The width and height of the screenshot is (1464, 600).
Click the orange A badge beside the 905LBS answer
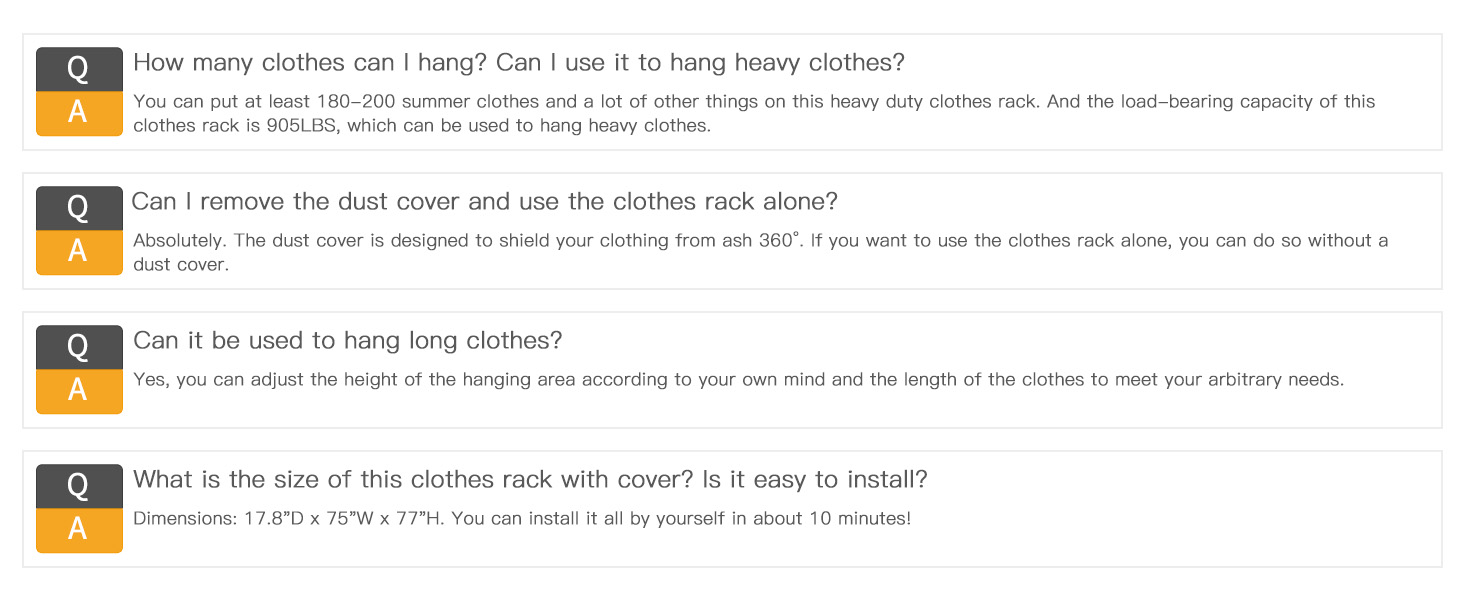click(x=79, y=113)
